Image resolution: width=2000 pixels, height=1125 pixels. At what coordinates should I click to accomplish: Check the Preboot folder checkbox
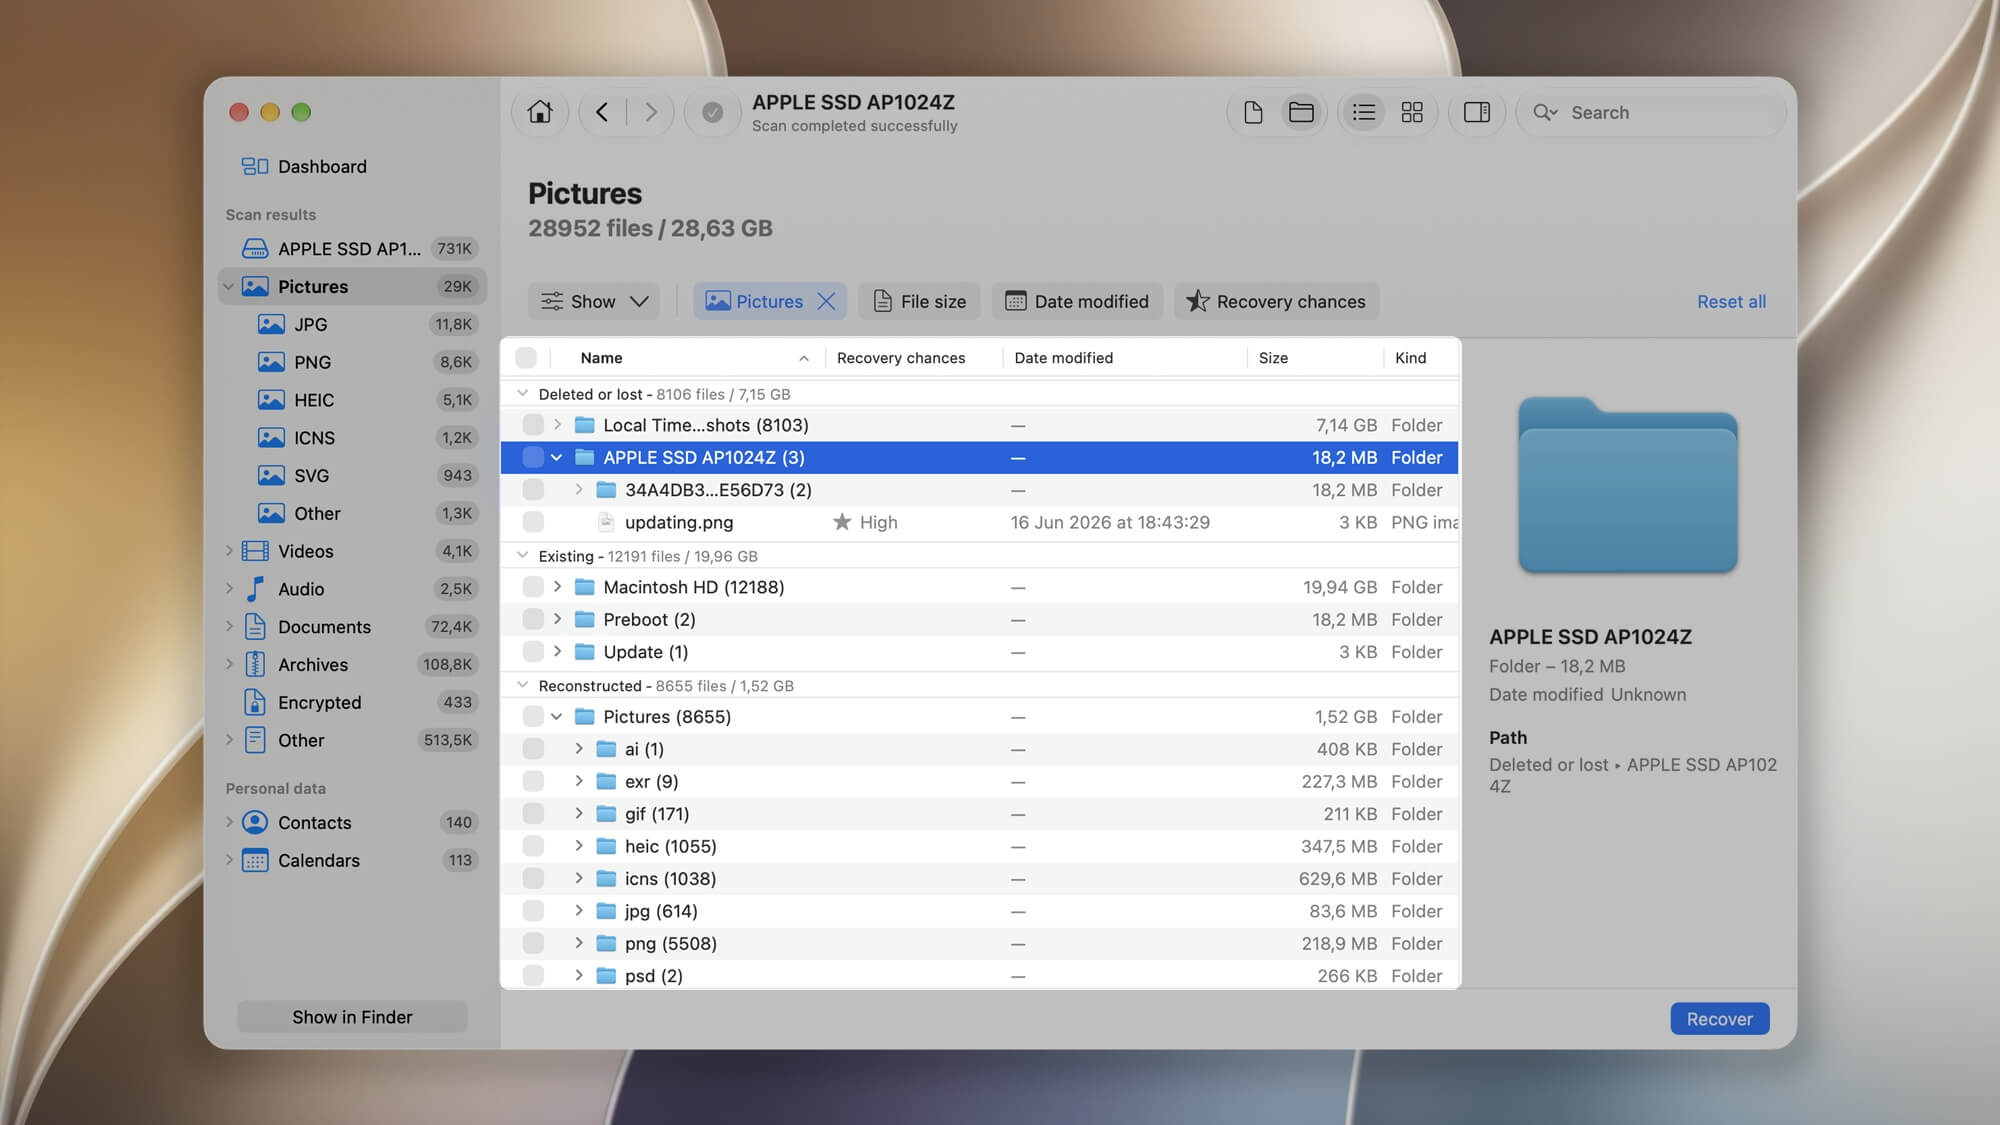533,620
